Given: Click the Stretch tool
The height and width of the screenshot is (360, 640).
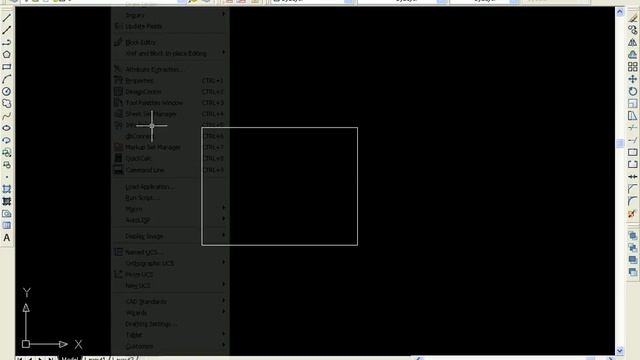Looking at the screenshot, I should (x=633, y=116).
